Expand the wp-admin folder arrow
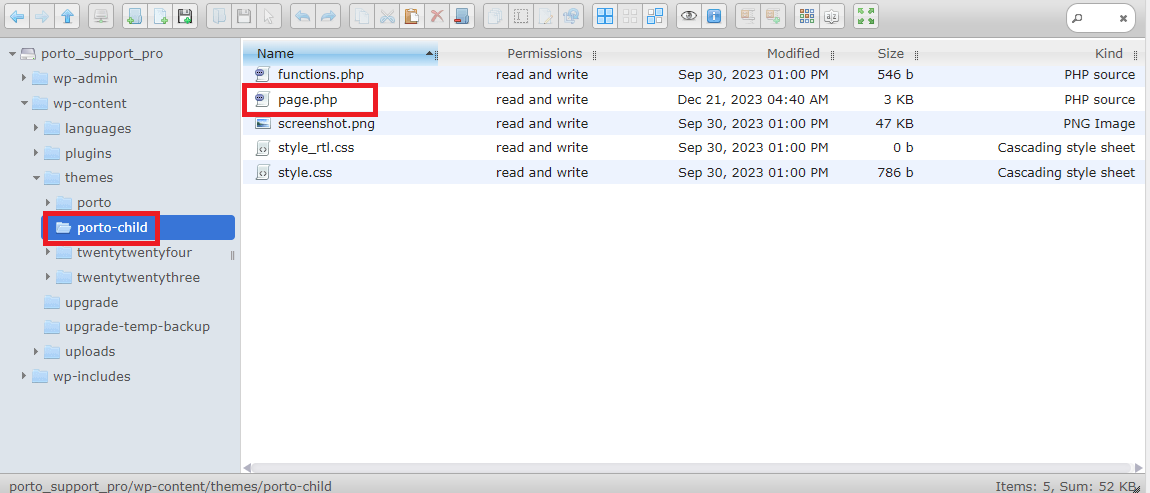This screenshot has height=493, width=1150. tap(24, 78)
